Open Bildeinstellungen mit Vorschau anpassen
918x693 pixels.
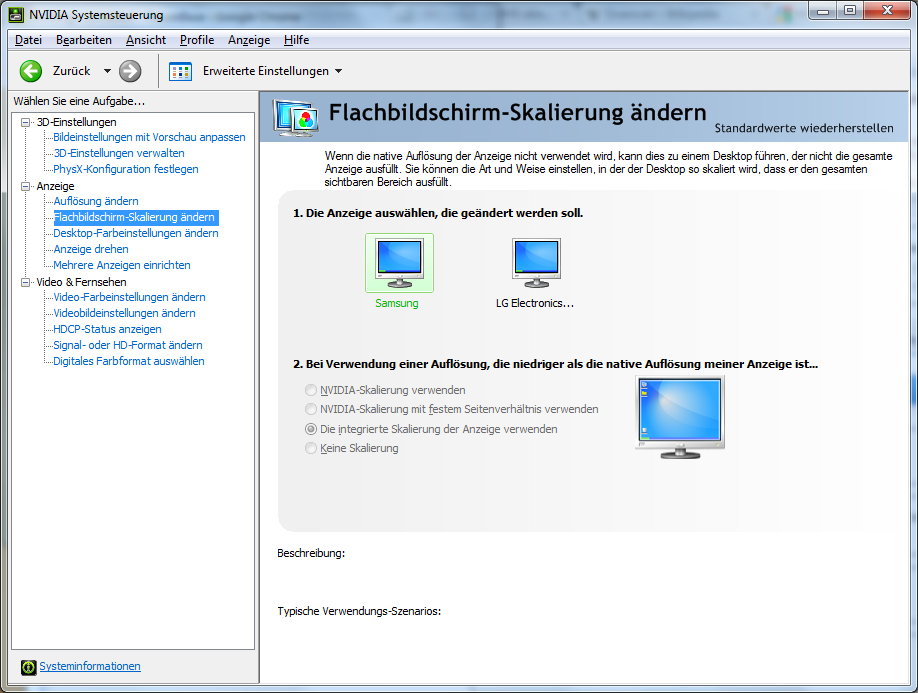click(x=149, y=137)
